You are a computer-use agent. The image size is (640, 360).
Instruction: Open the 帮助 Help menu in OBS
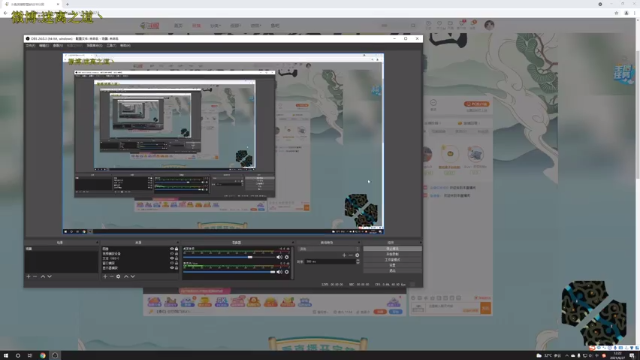[125, 46]
